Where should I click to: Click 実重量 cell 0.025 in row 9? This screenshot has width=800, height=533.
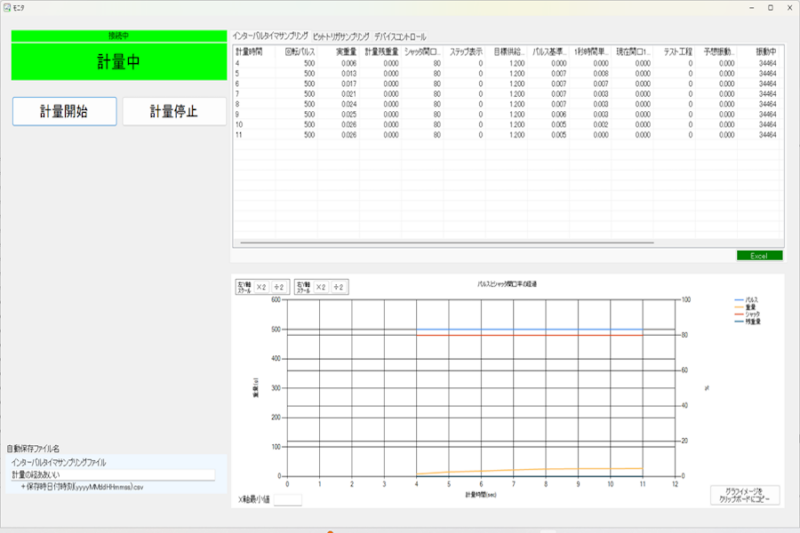click(x=349, y=114)
